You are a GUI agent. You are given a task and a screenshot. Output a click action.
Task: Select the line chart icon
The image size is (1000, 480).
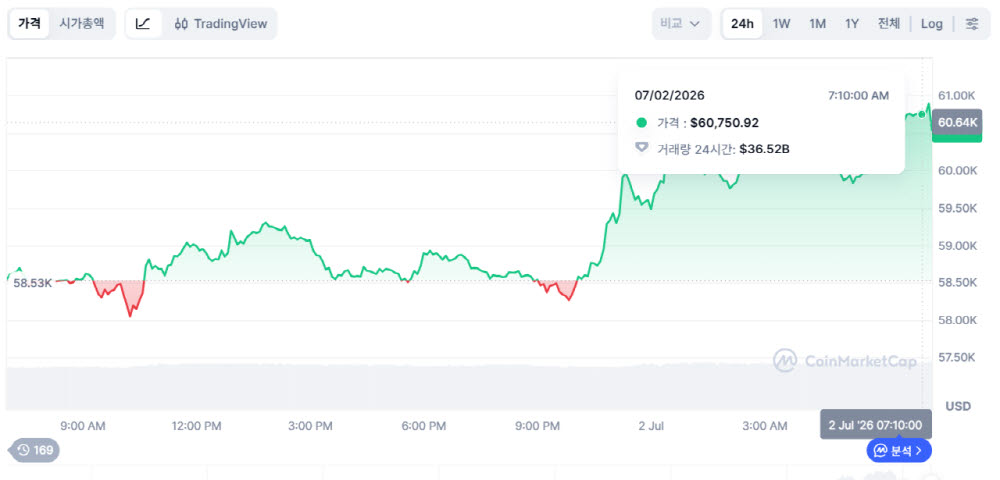coord(143,24)
